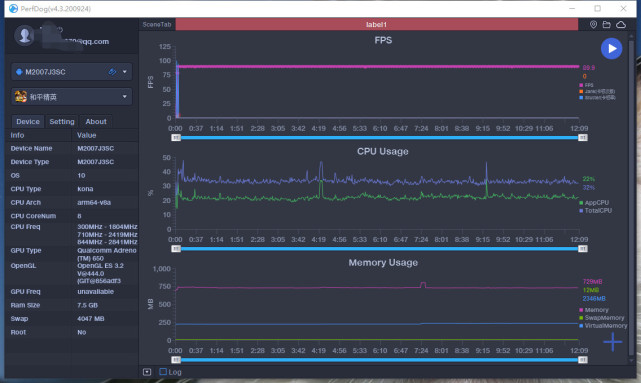Click the FPS chart range slider left handle

[176, 138]
